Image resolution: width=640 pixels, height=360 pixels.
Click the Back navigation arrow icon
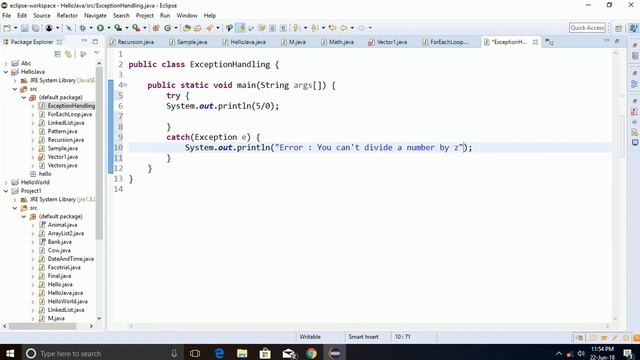tap(344, 28)
